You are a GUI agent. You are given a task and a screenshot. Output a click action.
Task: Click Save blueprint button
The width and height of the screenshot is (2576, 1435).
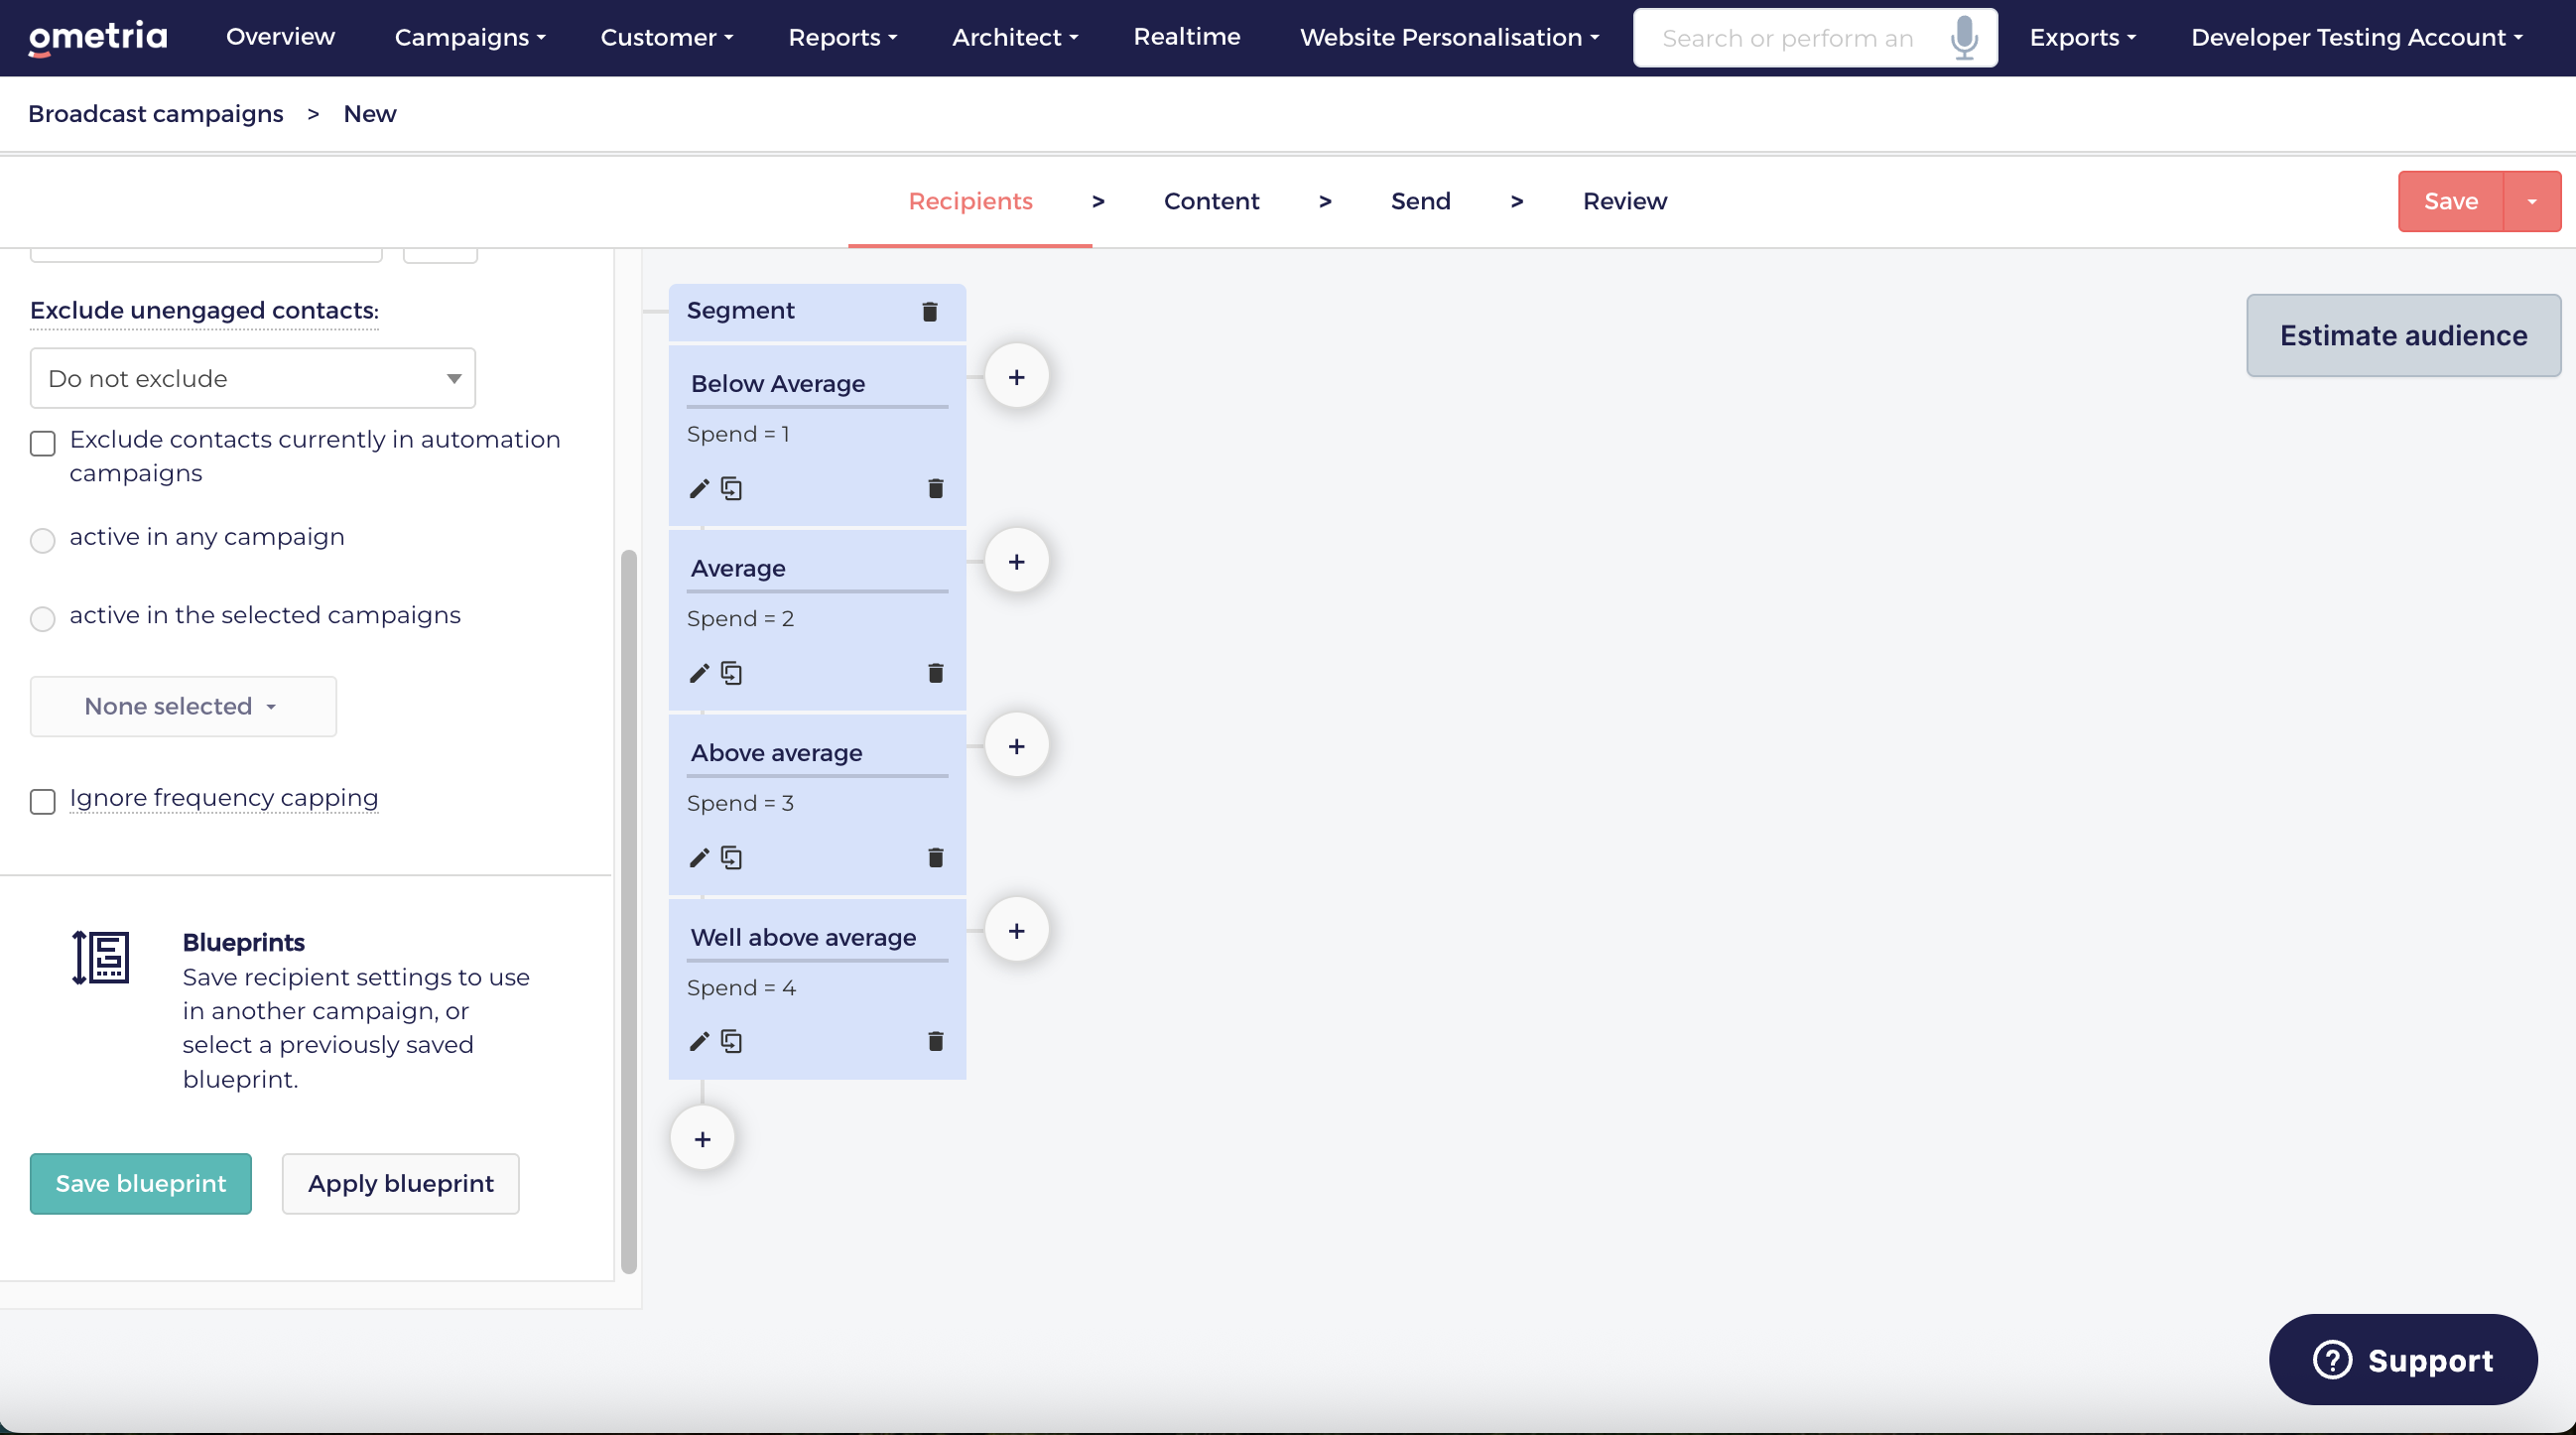tap(141, 1183)
